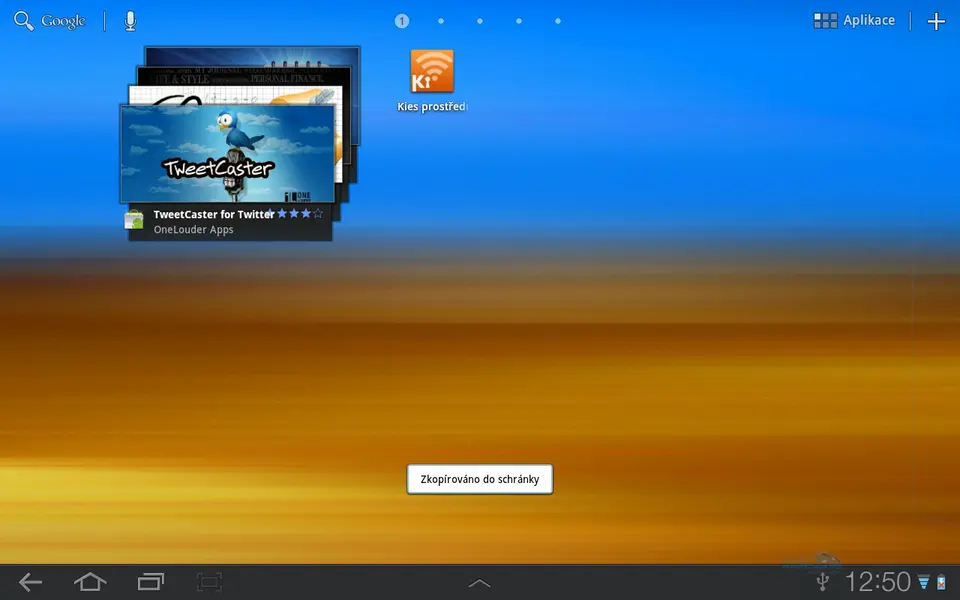Show recent apps from the navigation bar

click(x=150, y=582)
